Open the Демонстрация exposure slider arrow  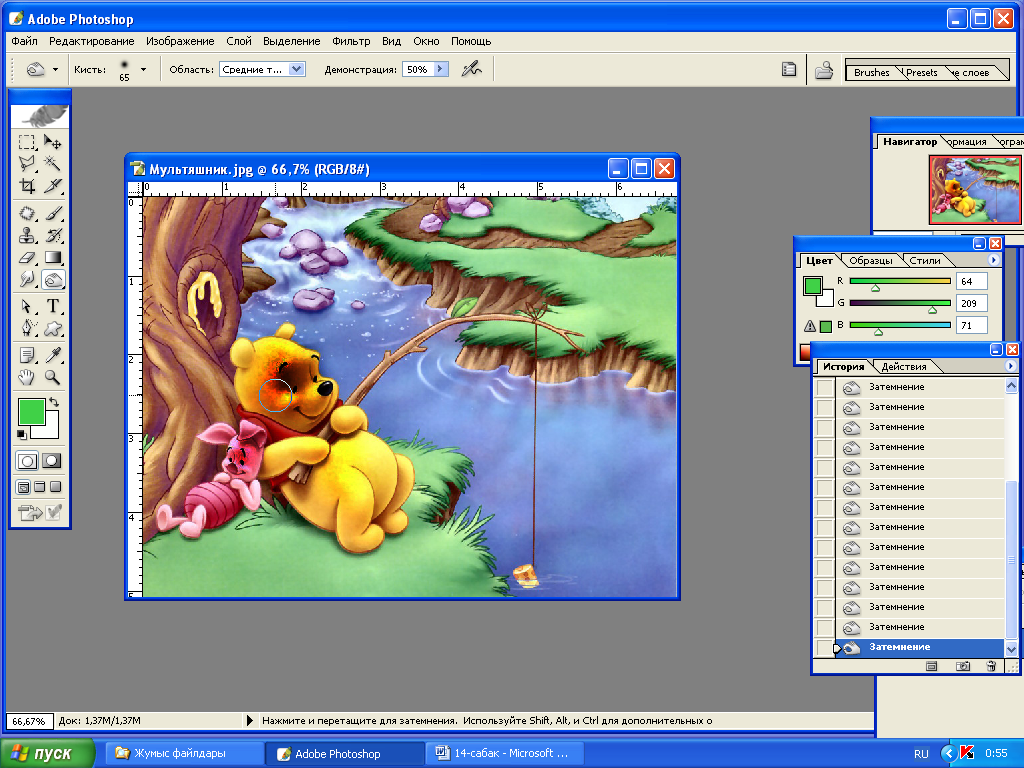click(x=440, y=69)
